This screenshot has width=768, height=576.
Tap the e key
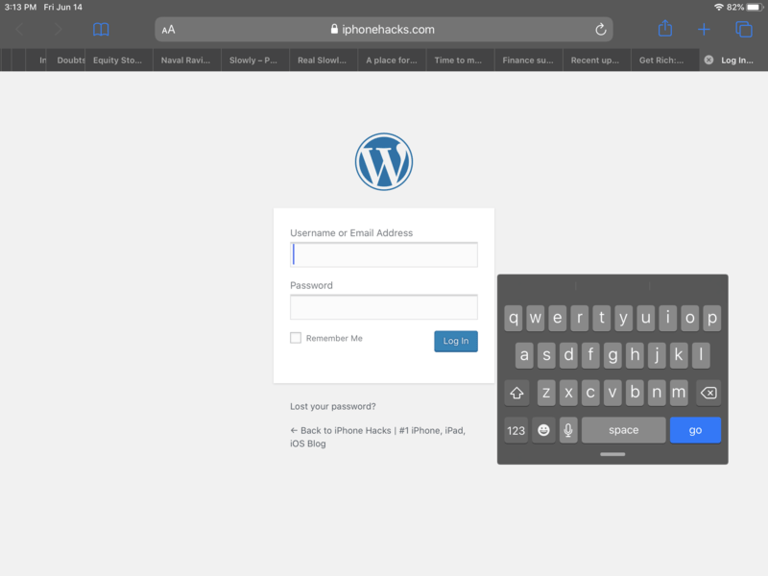(557, 318)
